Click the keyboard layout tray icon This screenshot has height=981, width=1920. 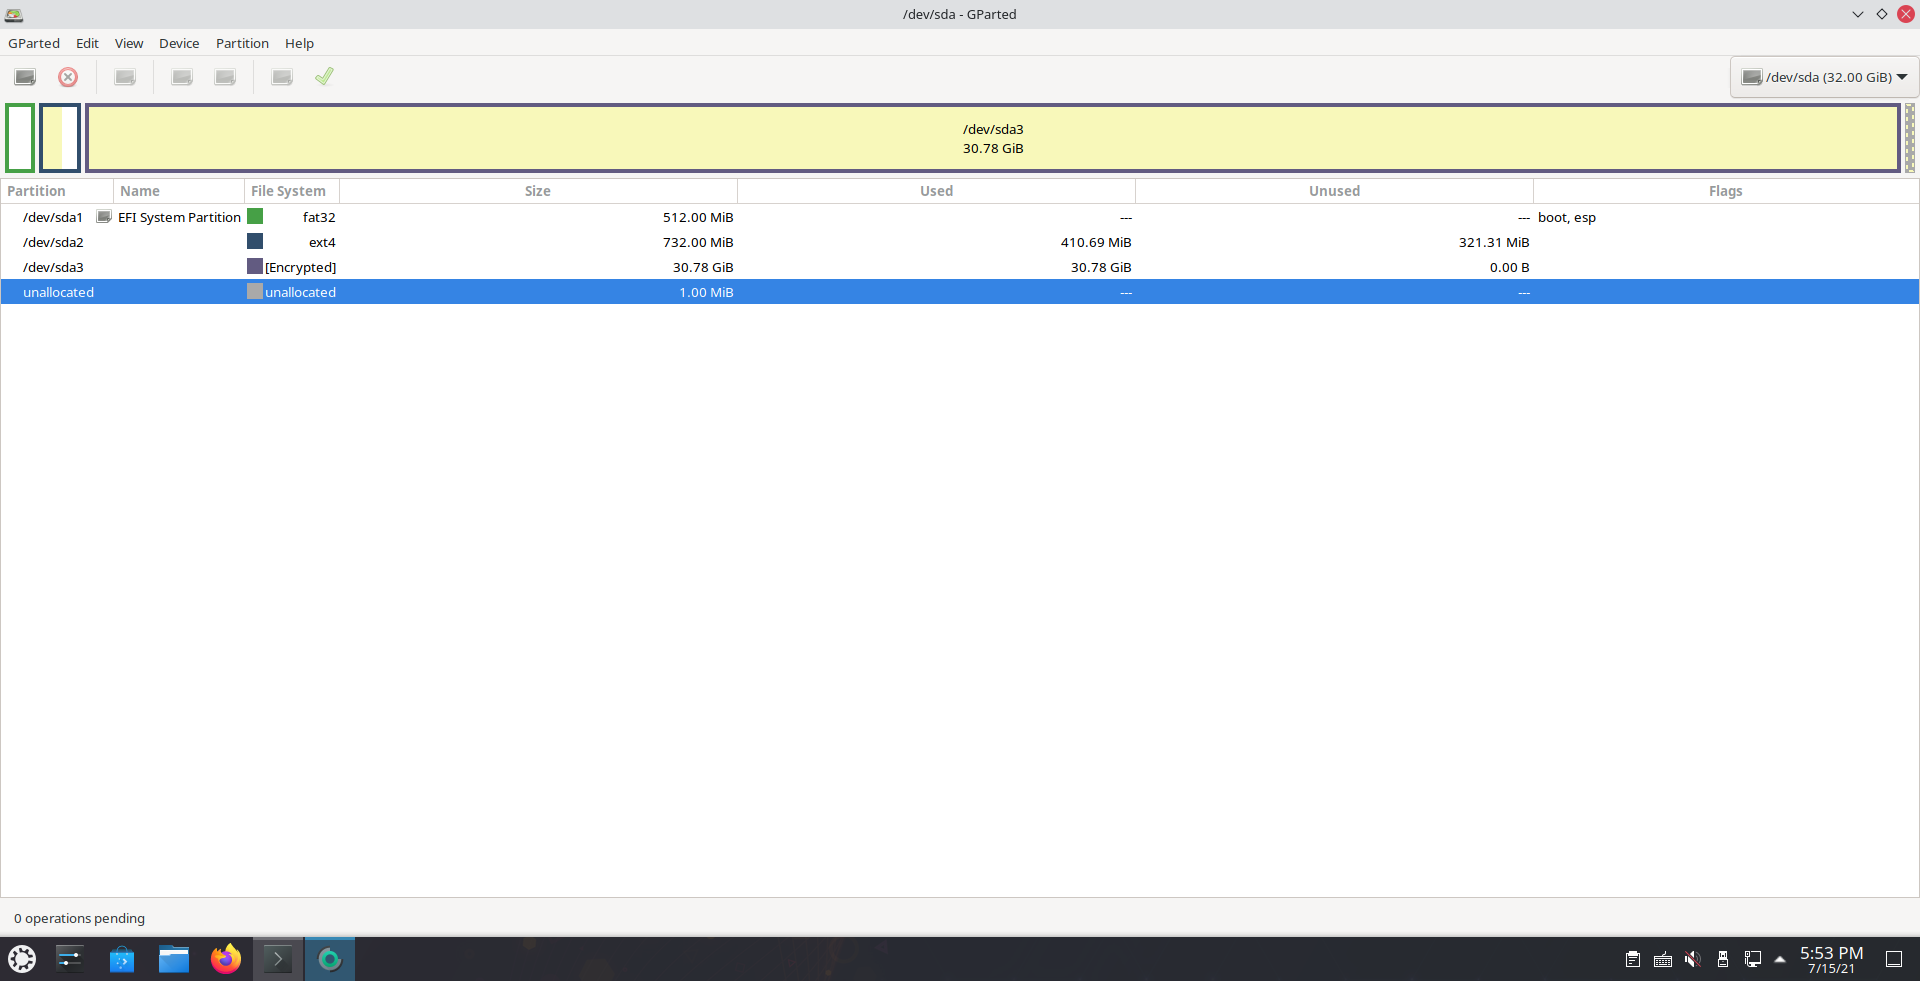click(x=1663, y=959)
